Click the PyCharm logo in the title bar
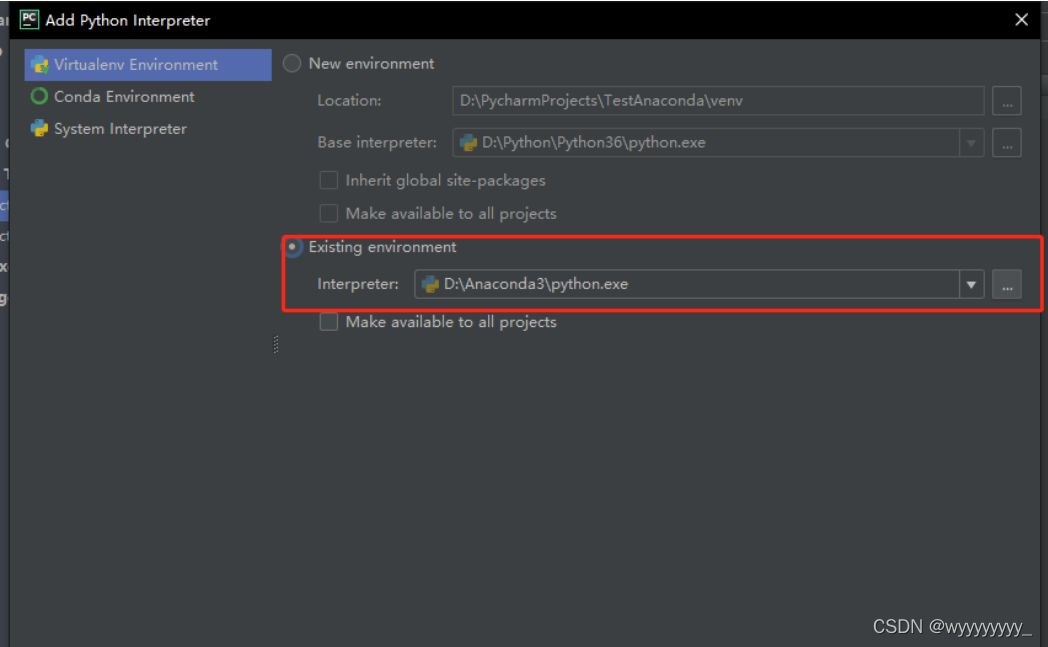 point(29,20)
